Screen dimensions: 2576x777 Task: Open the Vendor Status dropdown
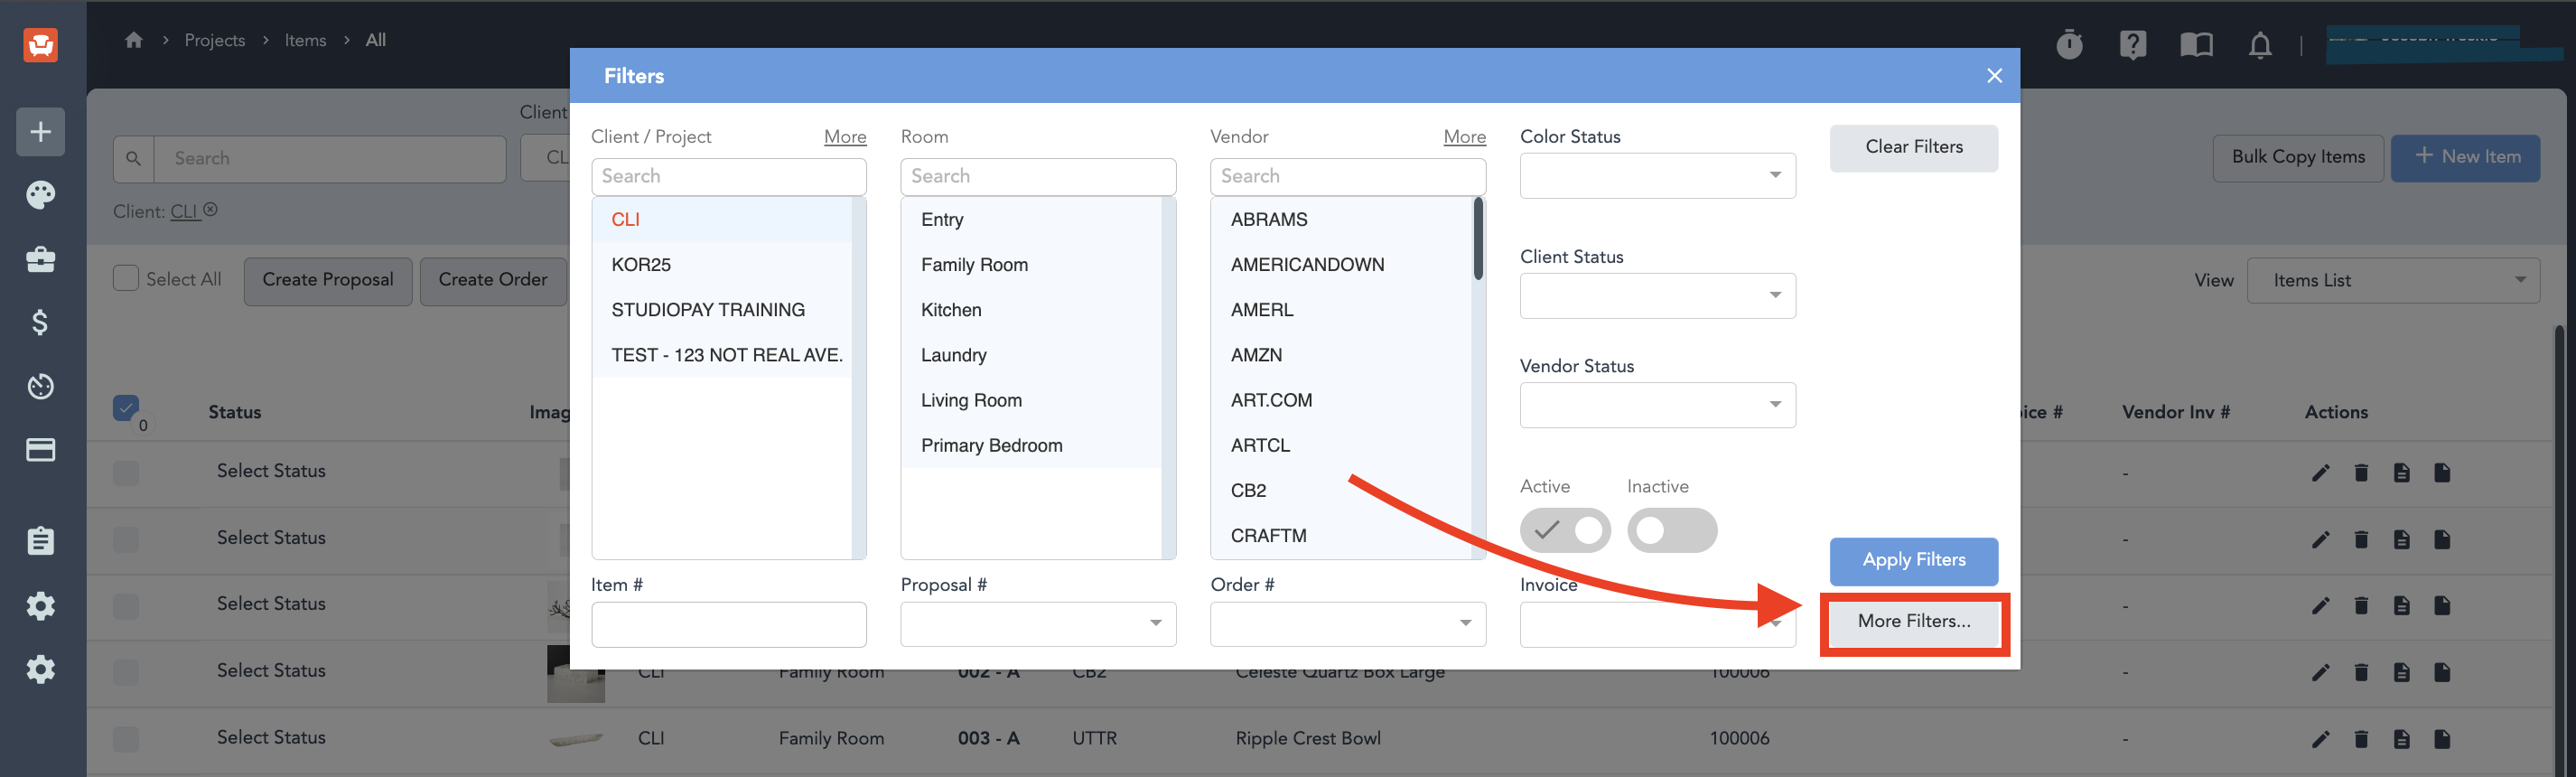[1657, 405]
